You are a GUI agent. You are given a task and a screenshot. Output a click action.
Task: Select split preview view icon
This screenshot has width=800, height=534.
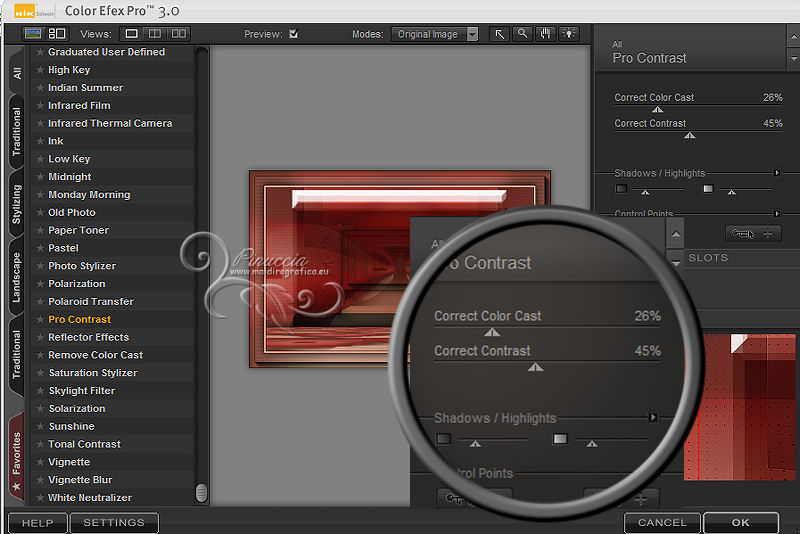coord(155,34)
